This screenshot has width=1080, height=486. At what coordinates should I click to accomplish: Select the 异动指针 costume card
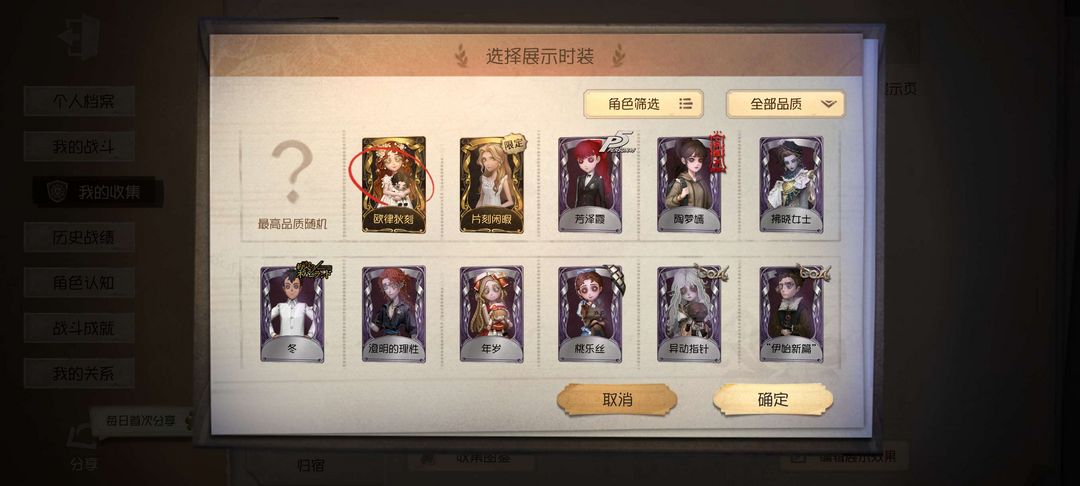coord(689,314)
